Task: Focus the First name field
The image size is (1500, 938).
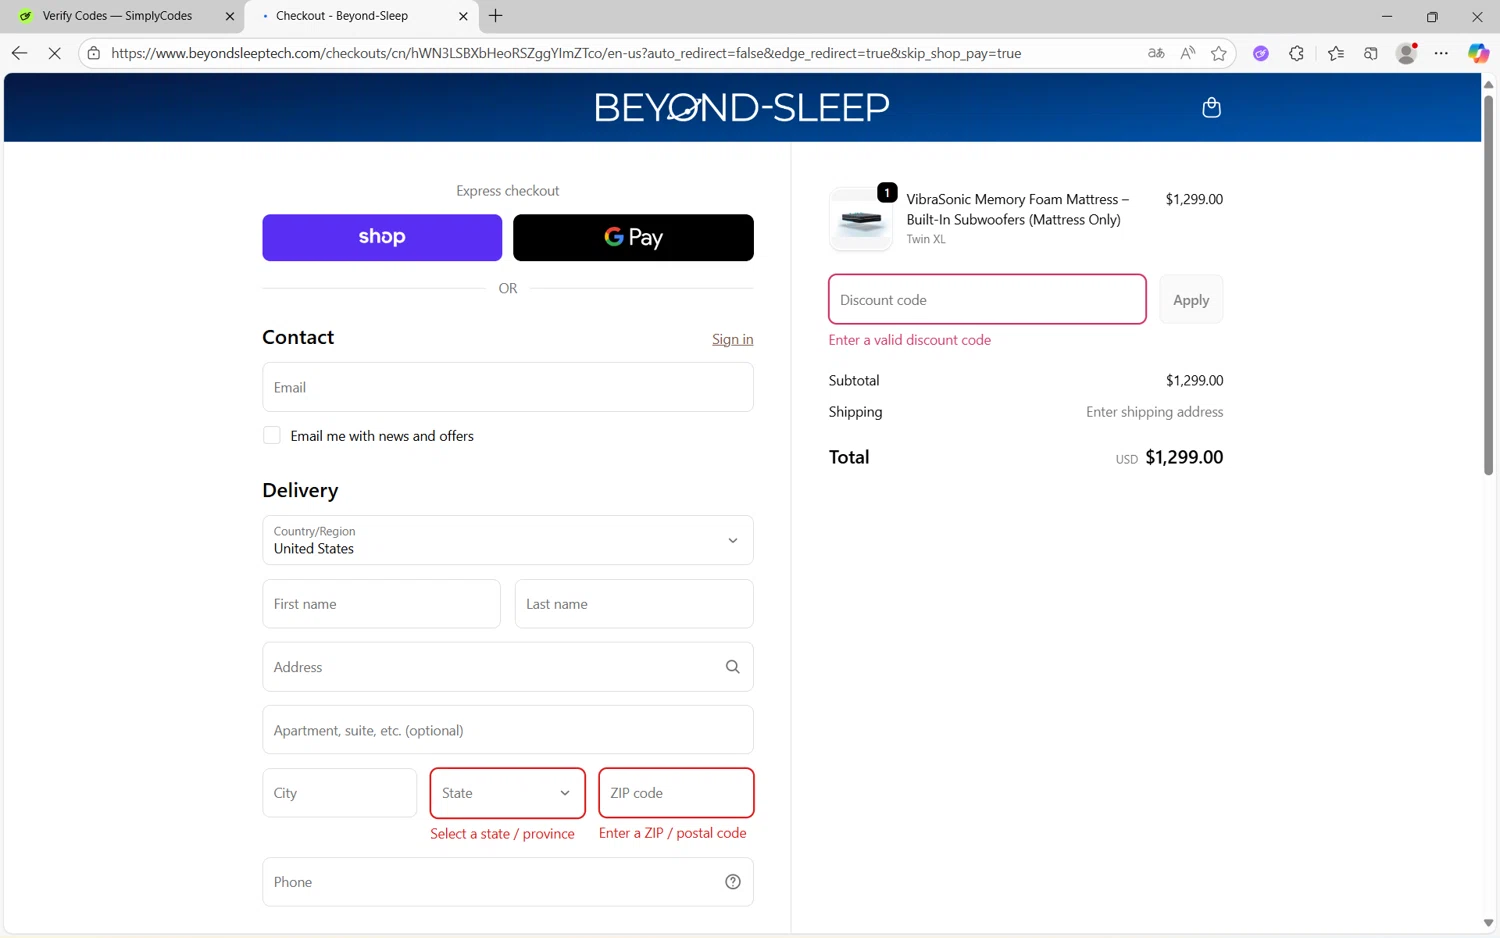Action: tap(381, 604)
